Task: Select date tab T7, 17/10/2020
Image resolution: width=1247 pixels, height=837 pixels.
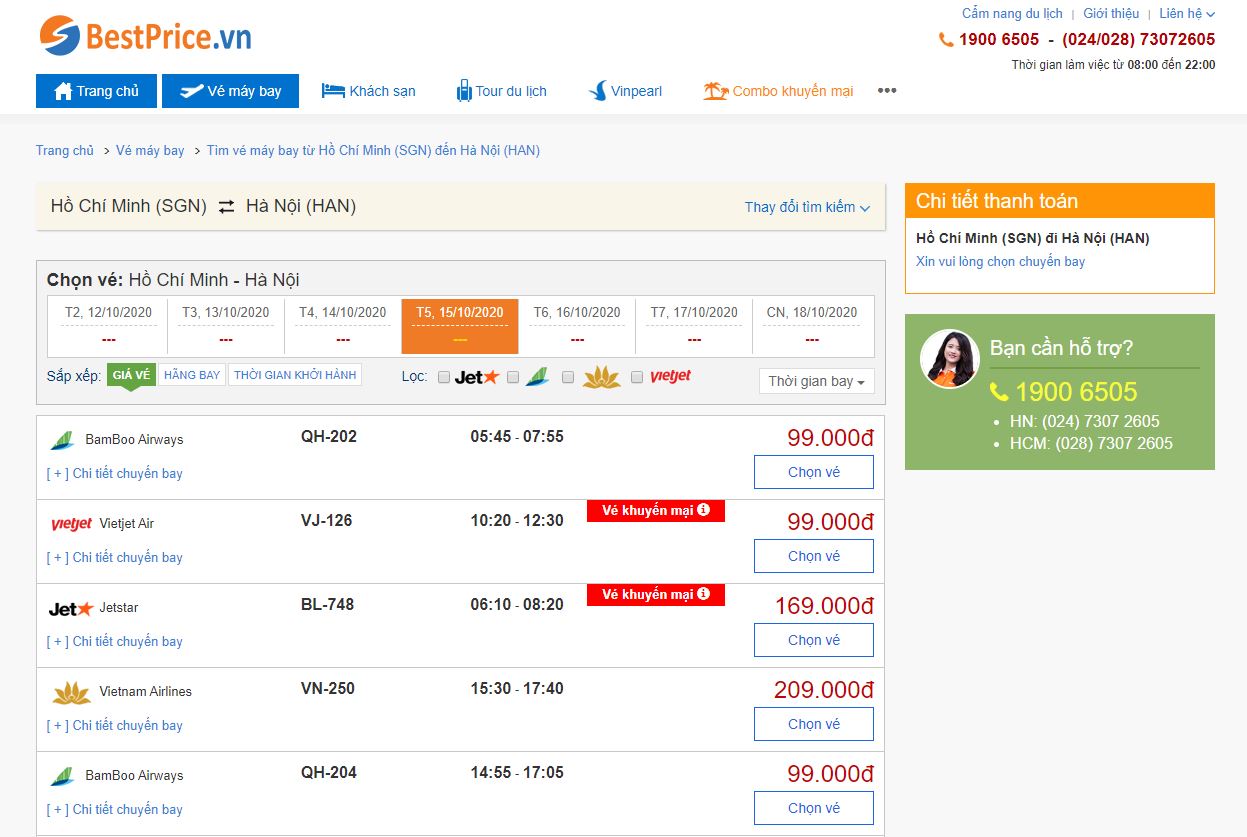Action: (694, 325)
